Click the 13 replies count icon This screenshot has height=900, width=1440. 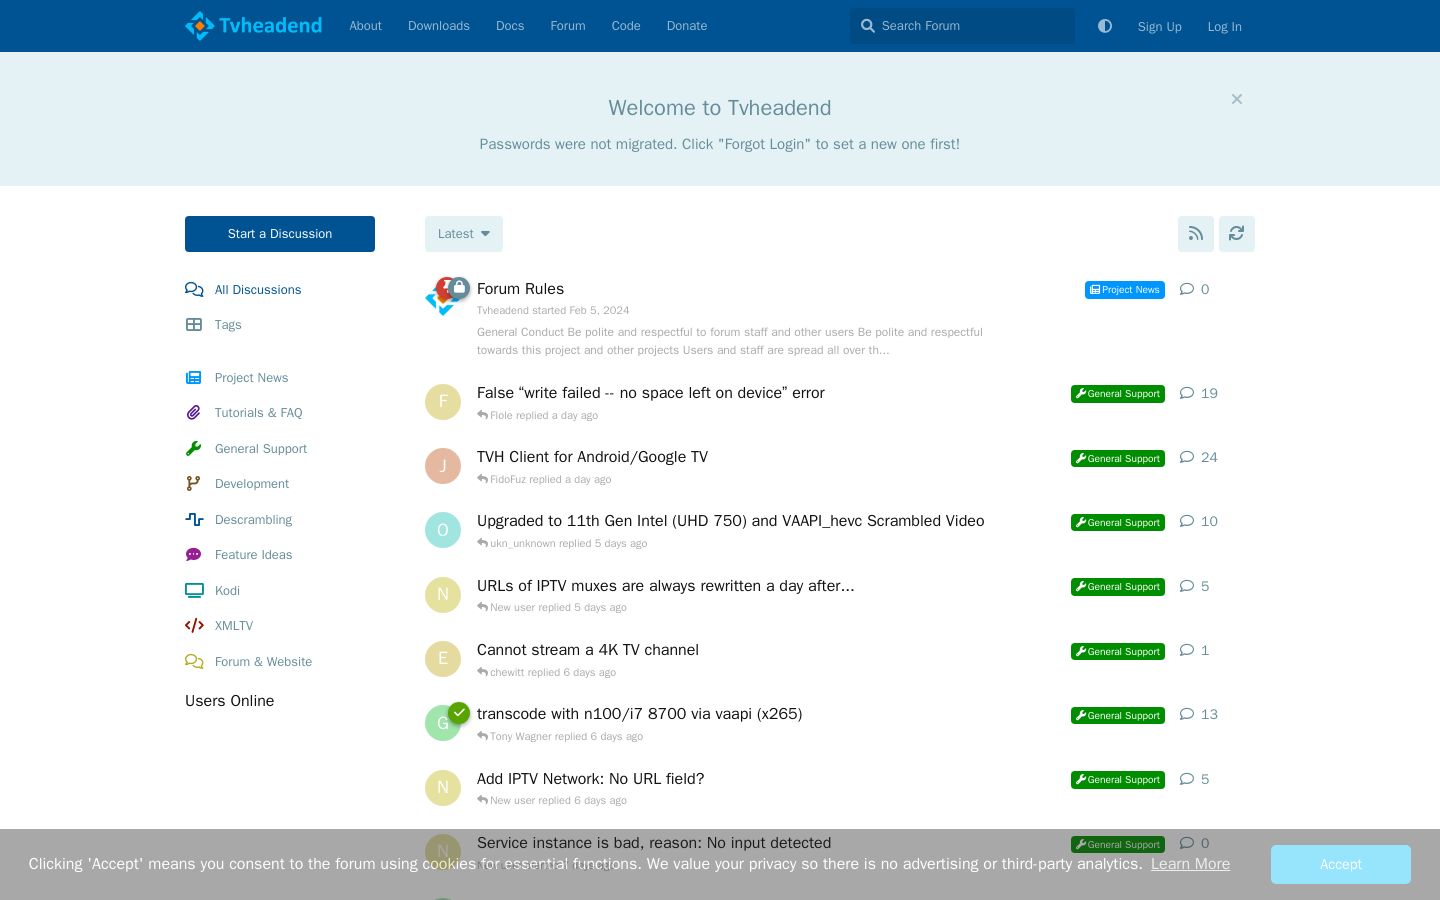click(1187, 714)
